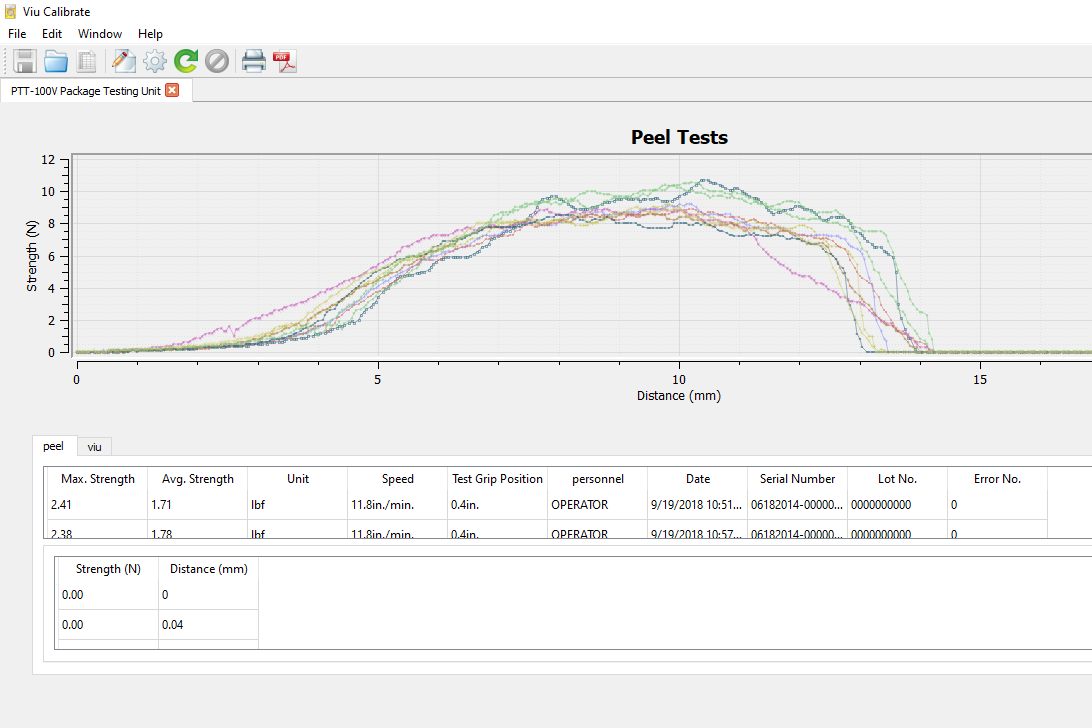Switch to the viu tab

pos(94,447)
